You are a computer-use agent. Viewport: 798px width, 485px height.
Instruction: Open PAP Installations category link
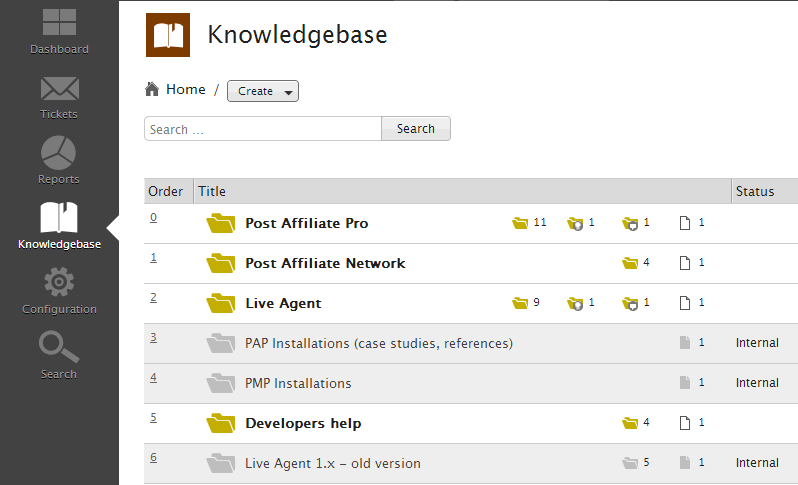378,343
